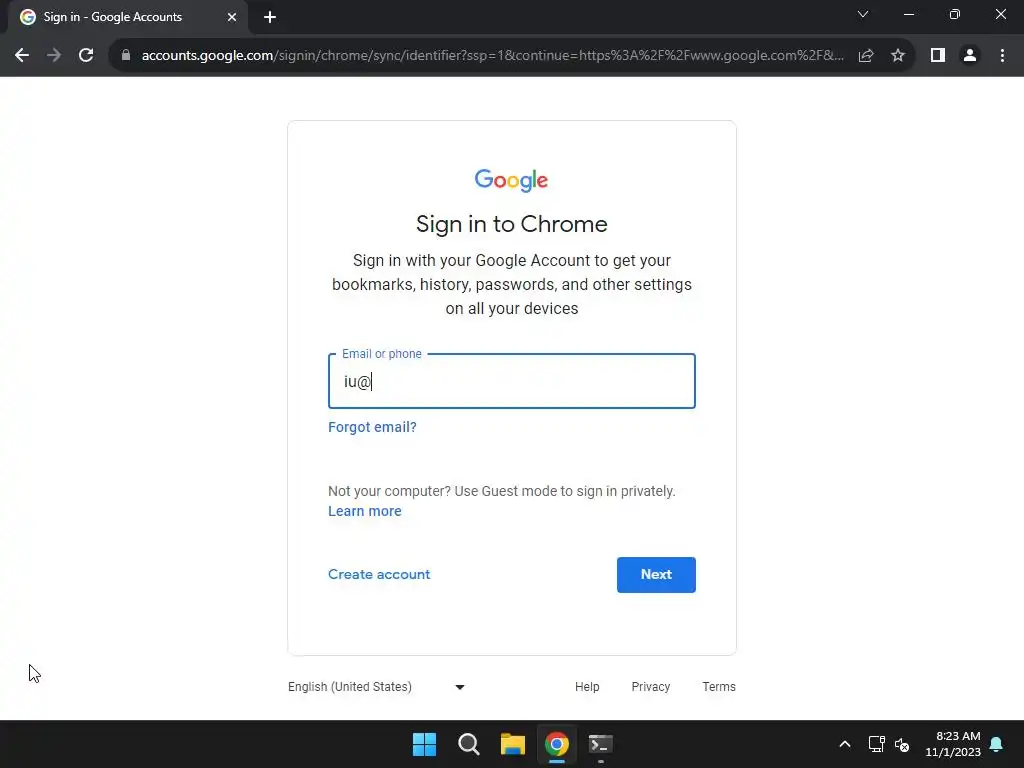This screenshot has height=768, width=1024.
Task: Focus the Email or phone field
Action: (511, 381)
